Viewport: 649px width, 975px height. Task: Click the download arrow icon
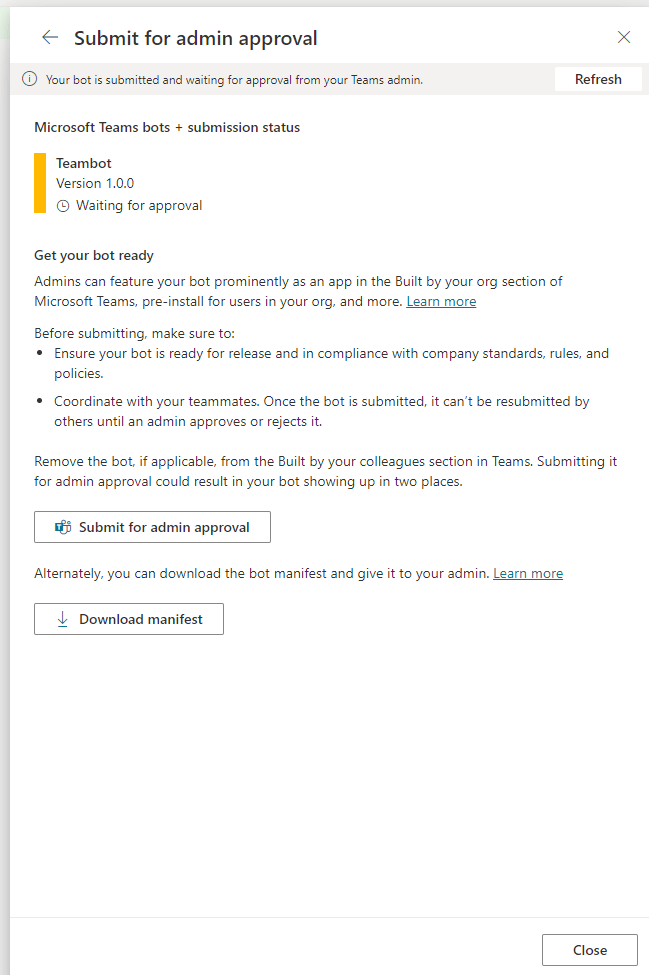(63, 619)
